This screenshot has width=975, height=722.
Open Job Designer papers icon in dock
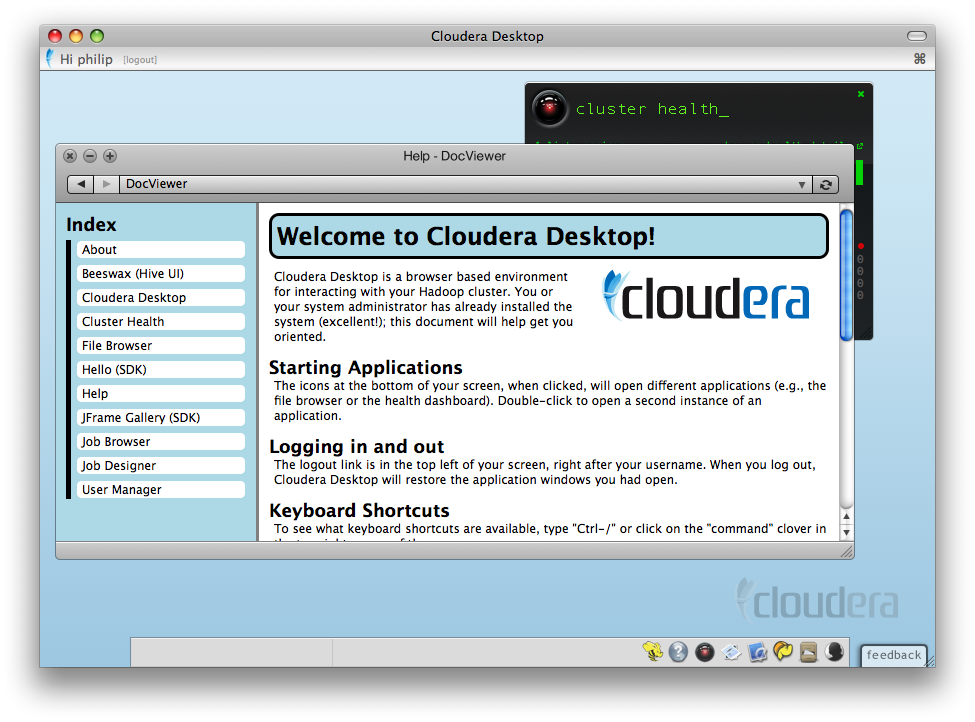coord(731,652)
